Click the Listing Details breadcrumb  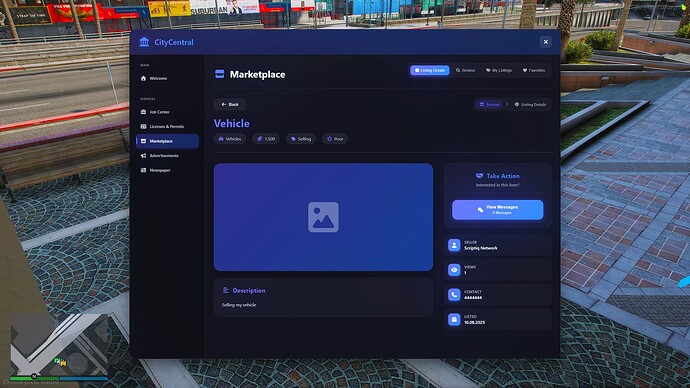pos(530,104)
